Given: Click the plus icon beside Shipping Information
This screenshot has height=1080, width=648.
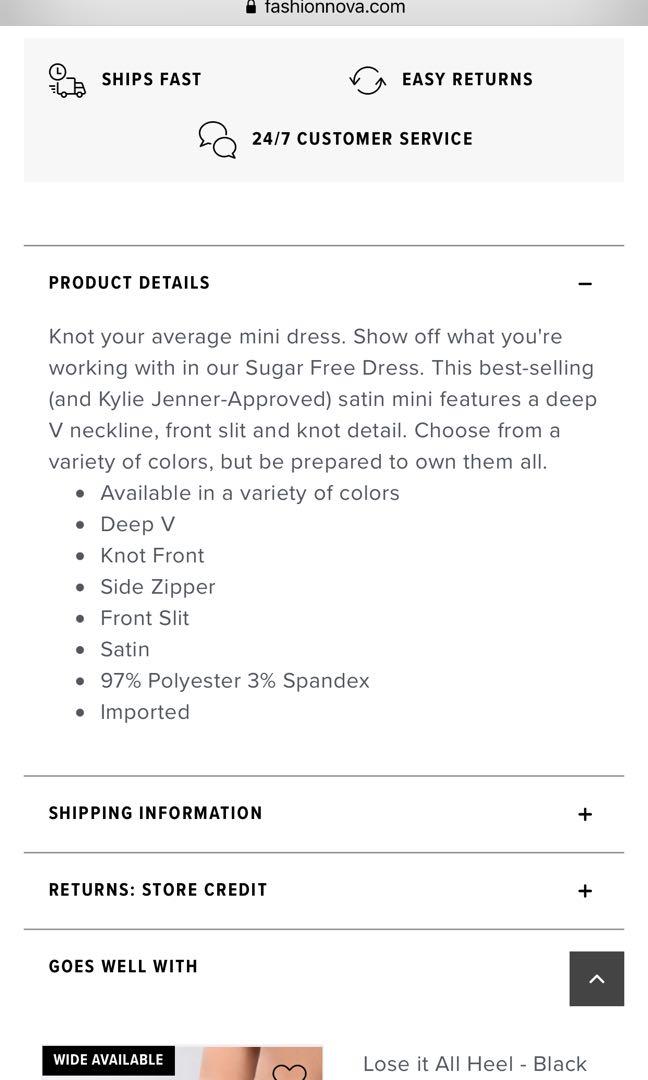Looking at the screenshot, I should pos(585,814).
